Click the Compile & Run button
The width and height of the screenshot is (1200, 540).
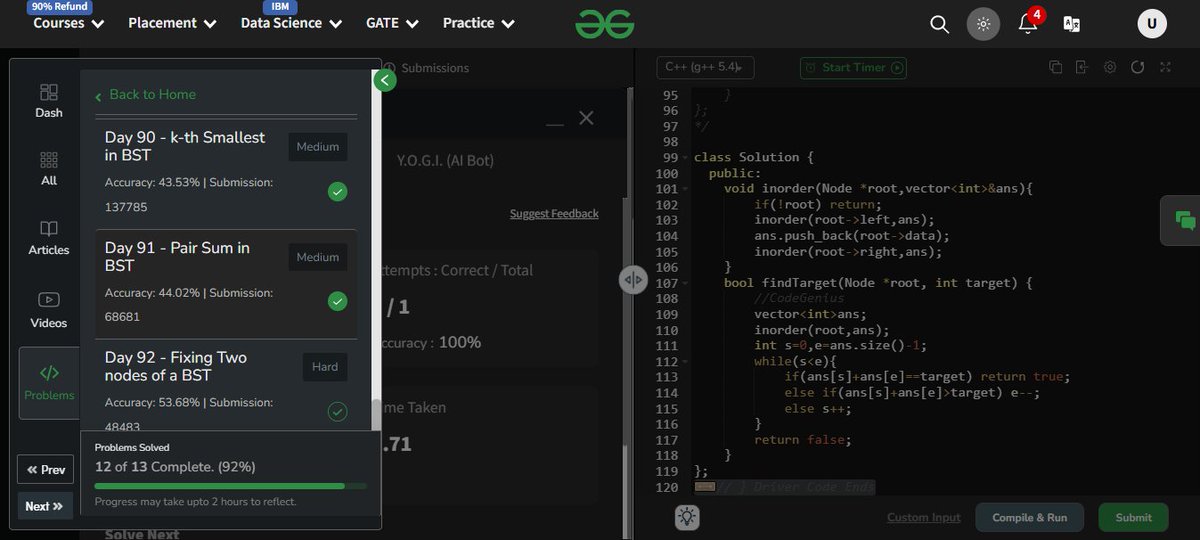(x=1029, y=517)
